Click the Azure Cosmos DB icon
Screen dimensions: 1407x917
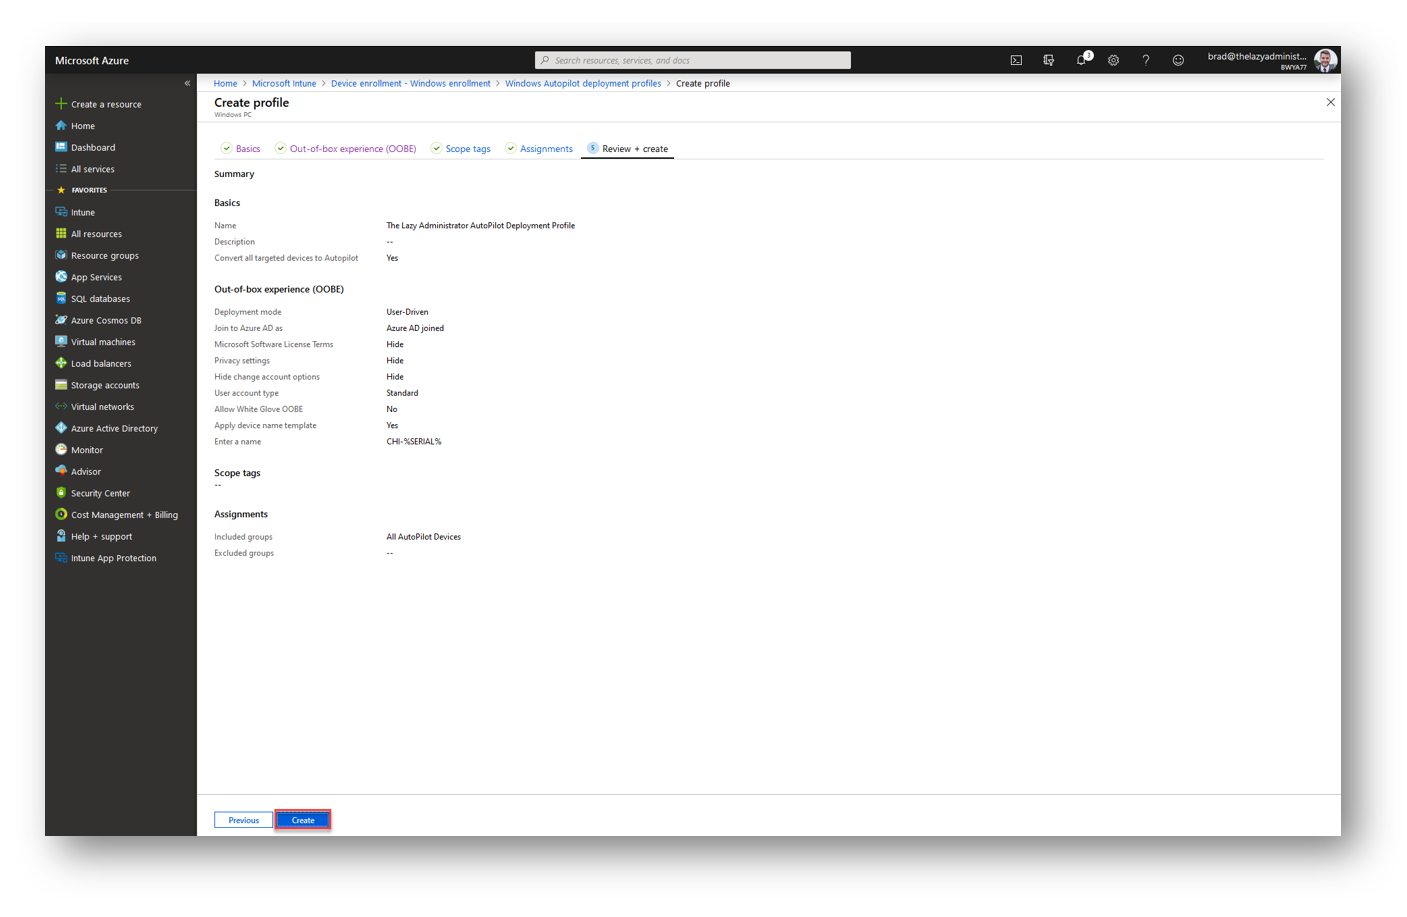pyautogui.click(x=61, y=320)
